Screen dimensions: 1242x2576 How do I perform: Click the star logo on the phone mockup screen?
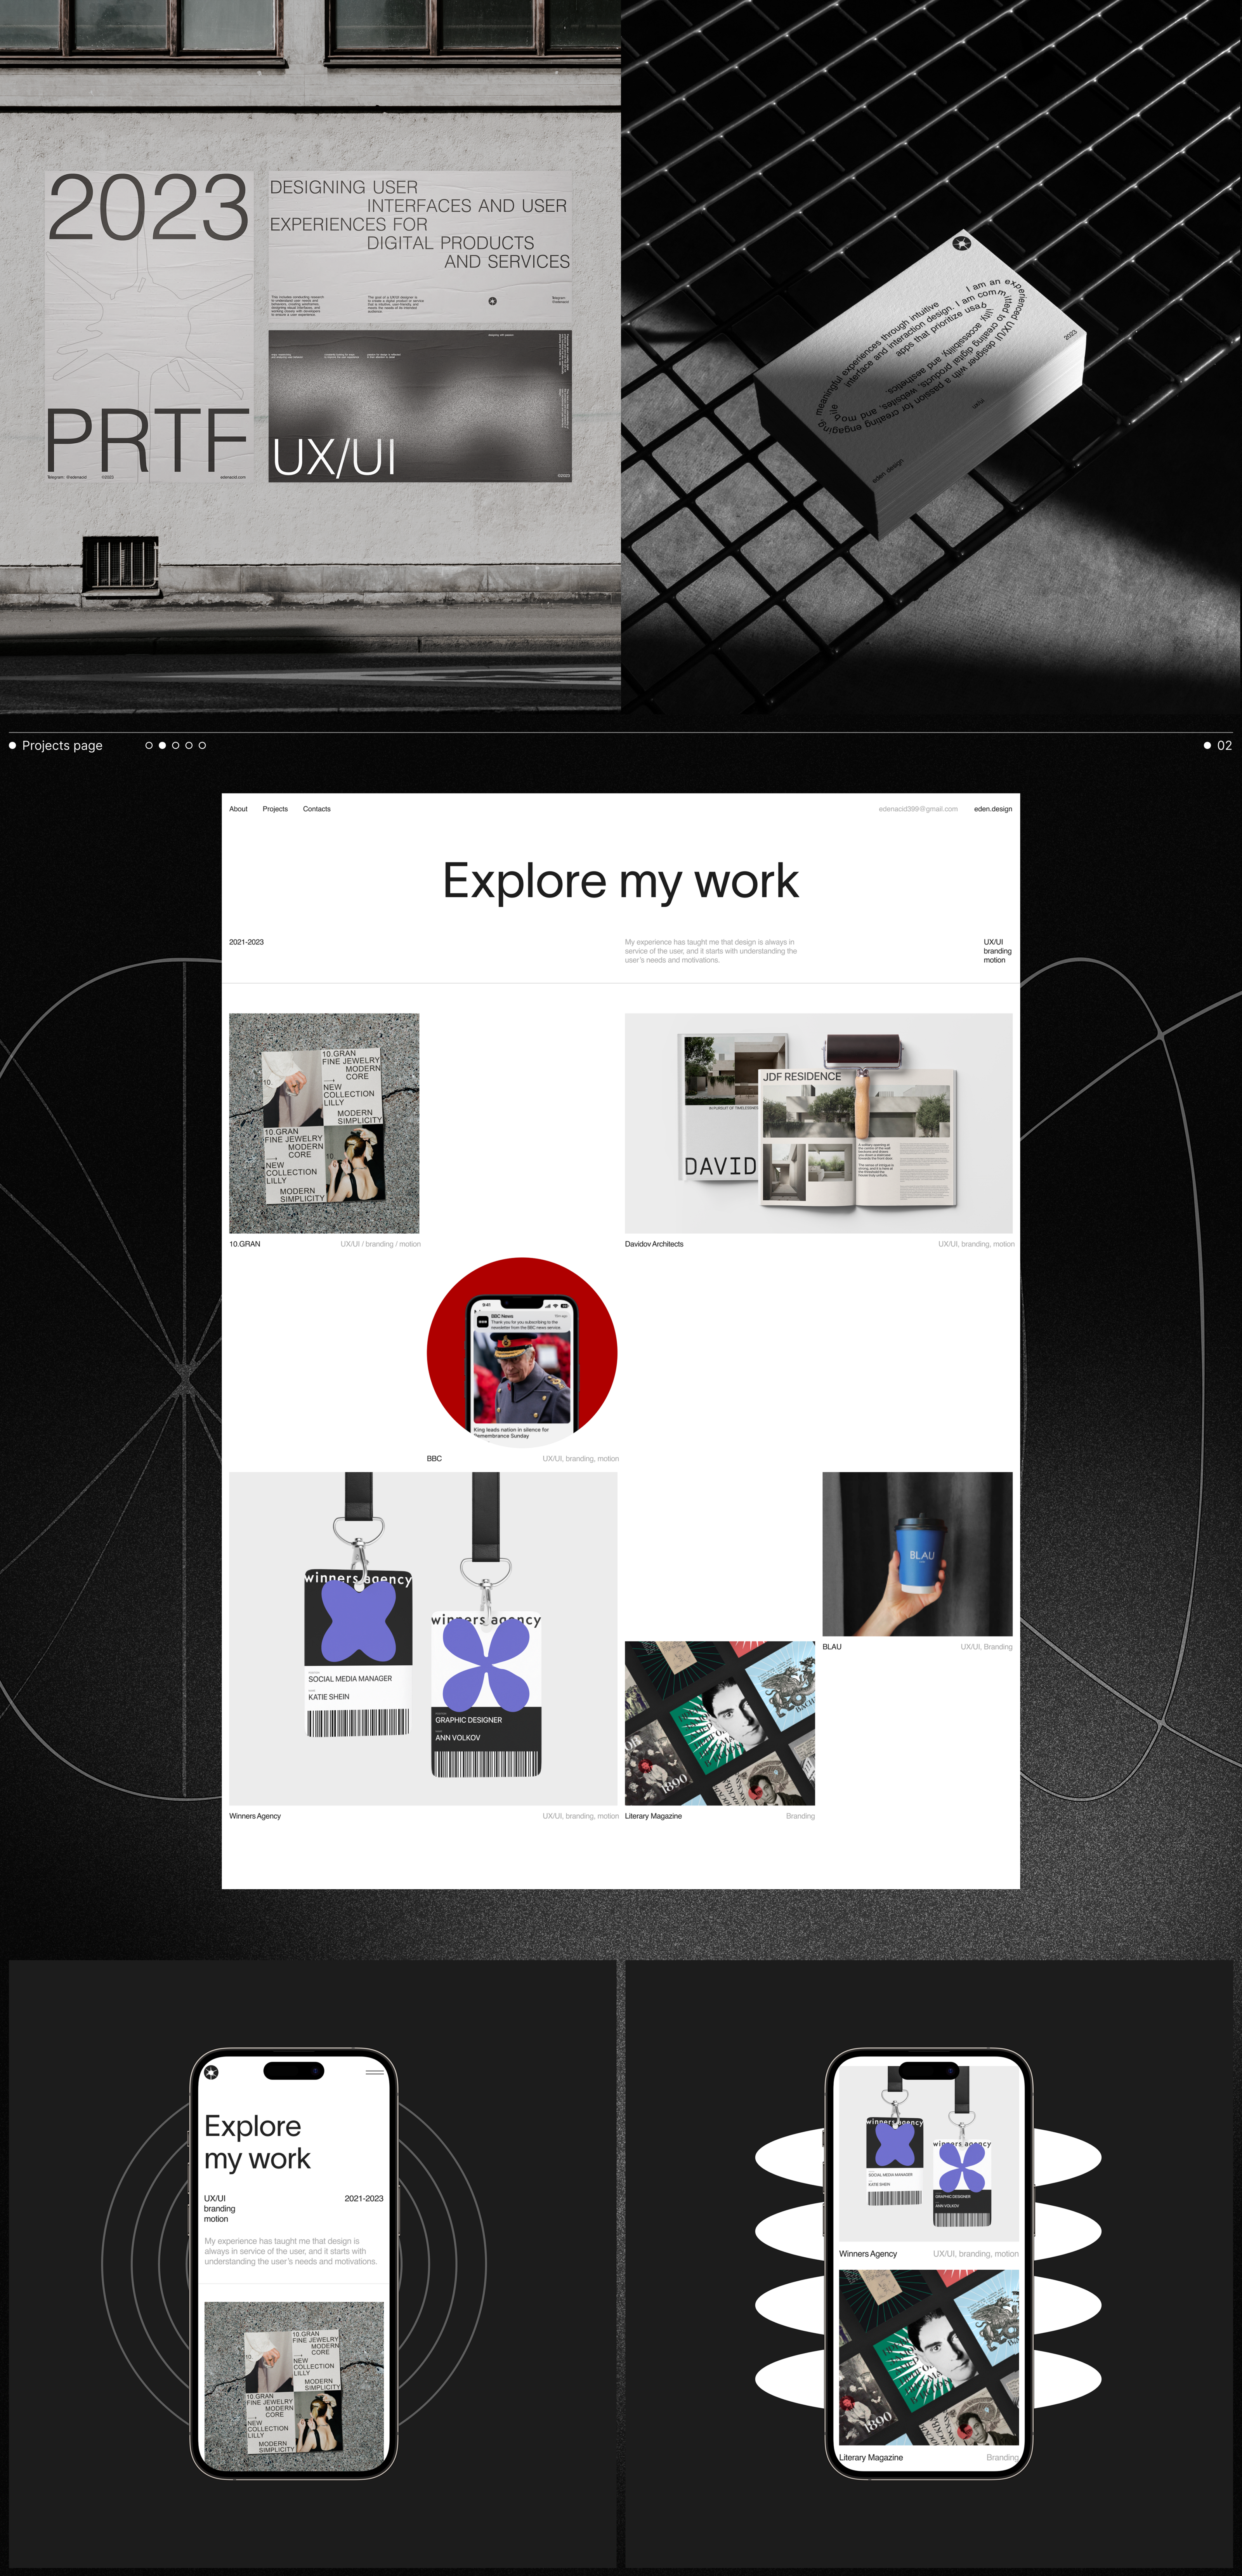coord(211,2072)
